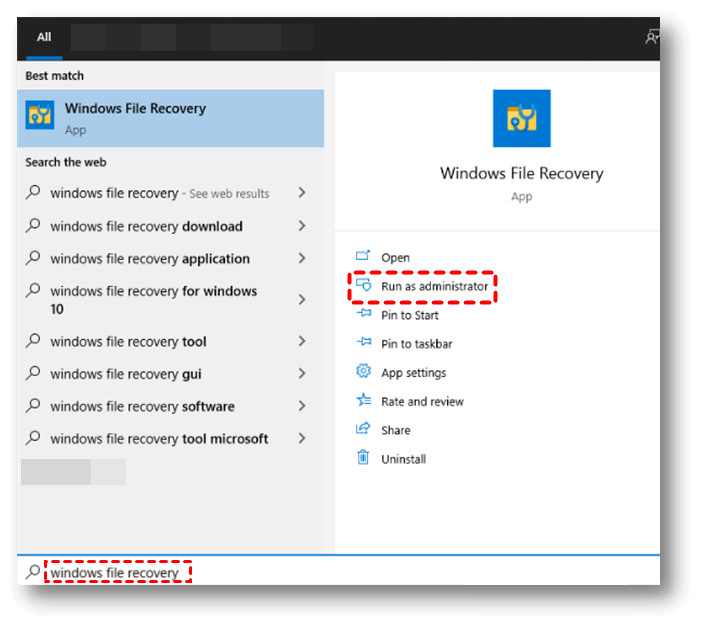Image resolution: width=701 pixels, height=626 pixels.
Task: Expand arrow for 'download' suggestion
Action: [x=302, y=226]
